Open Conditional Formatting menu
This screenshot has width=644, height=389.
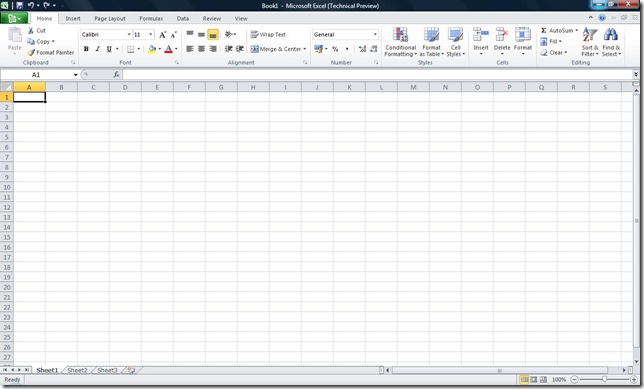pos(400,42)
